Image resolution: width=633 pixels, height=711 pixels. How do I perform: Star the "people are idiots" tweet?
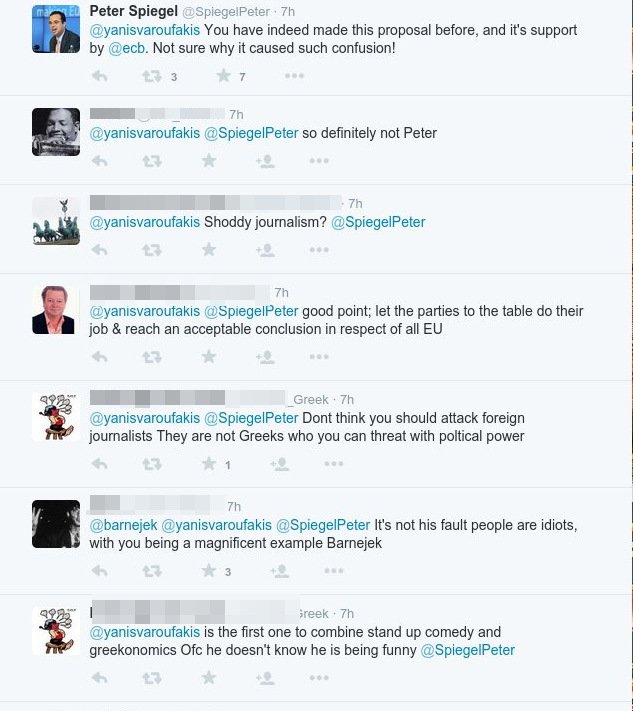click(x=209, y=572)
